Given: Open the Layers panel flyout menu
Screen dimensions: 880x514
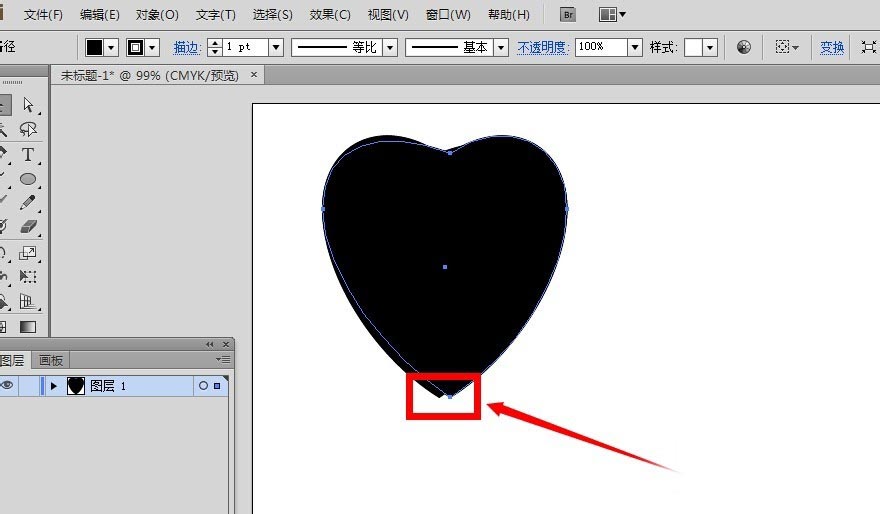Looking at the screenshot, I should (x=223, y=359).
